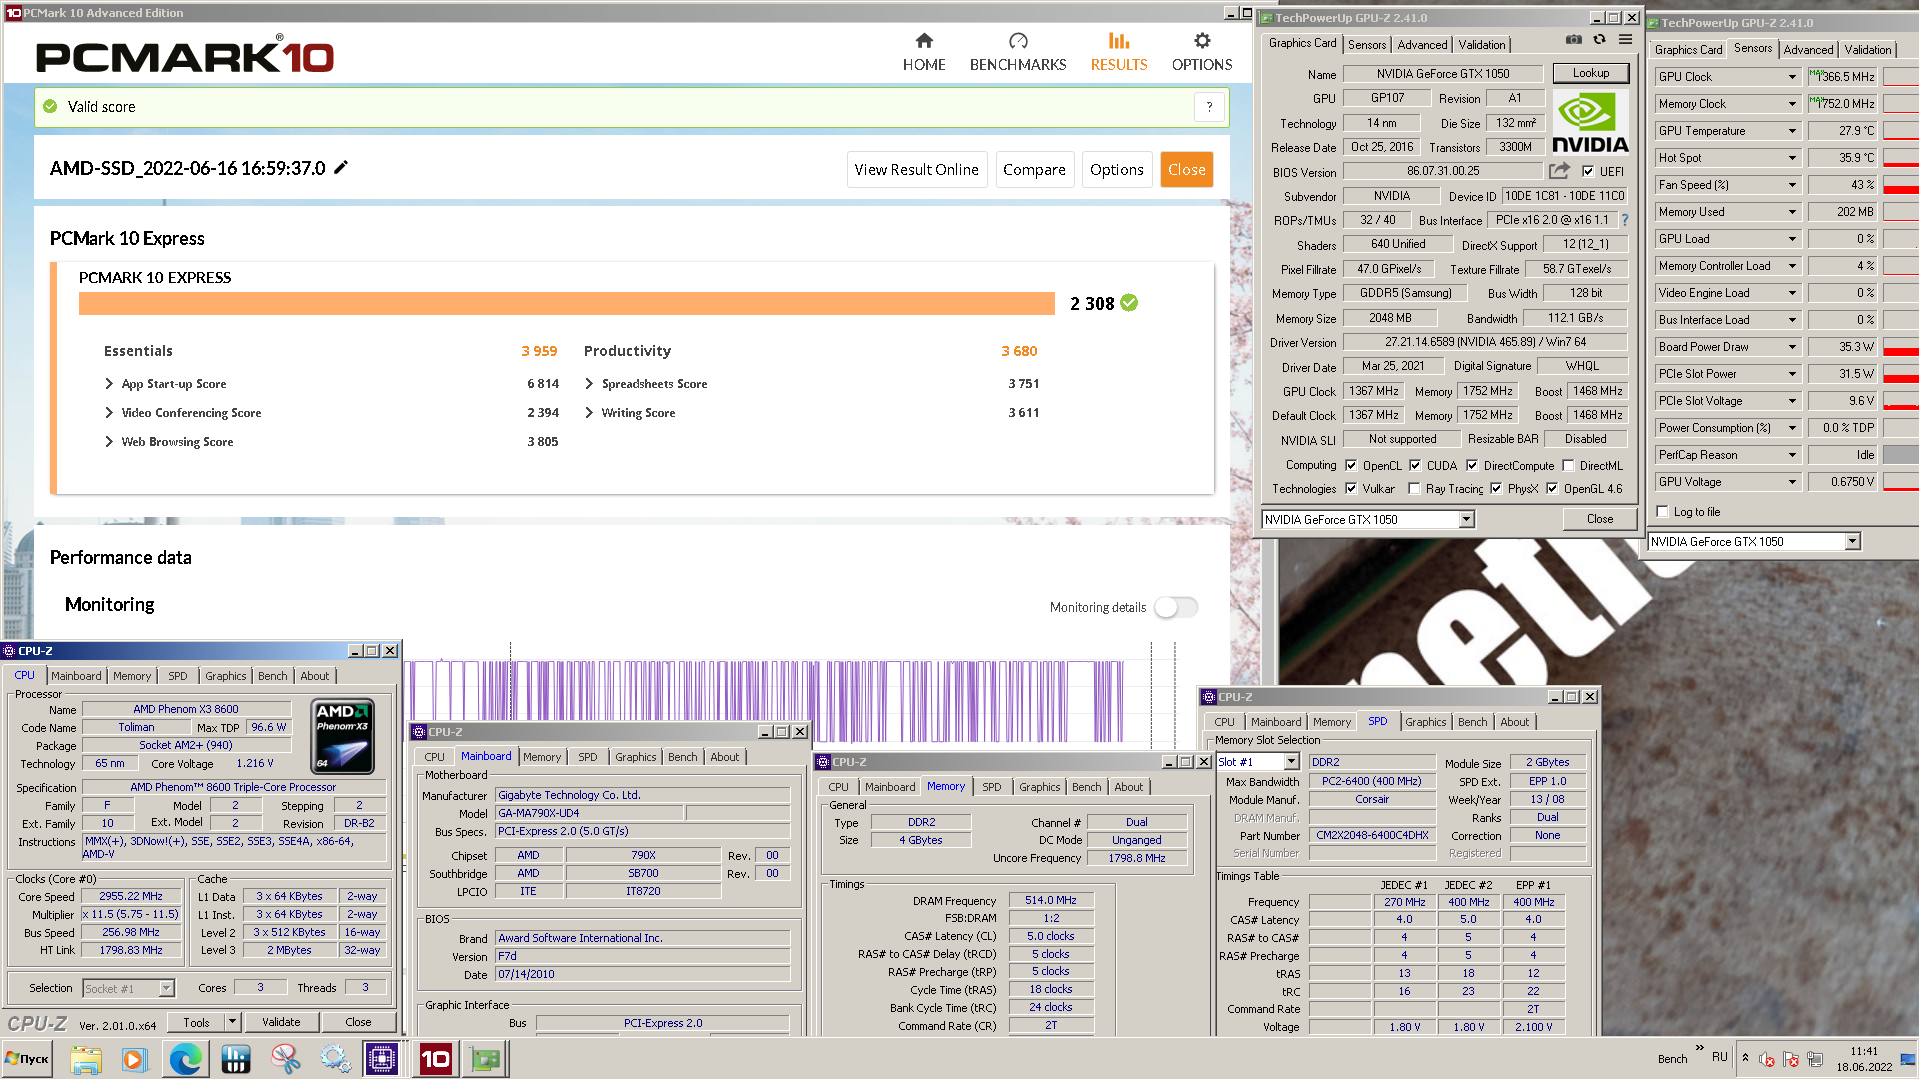
Task: Open GPU selection dropdown in GPU-Z Graphics Card window
Action: click(x=1466, y=519)
